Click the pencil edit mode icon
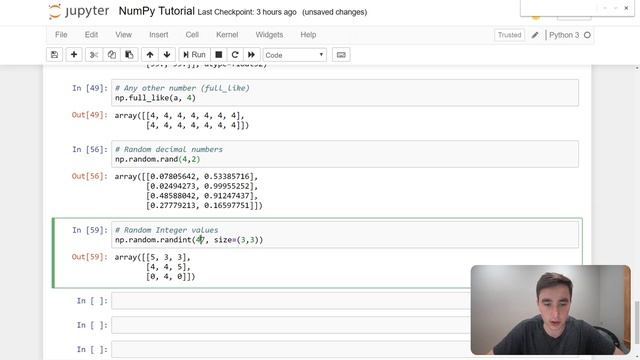 tap(535, 35)
